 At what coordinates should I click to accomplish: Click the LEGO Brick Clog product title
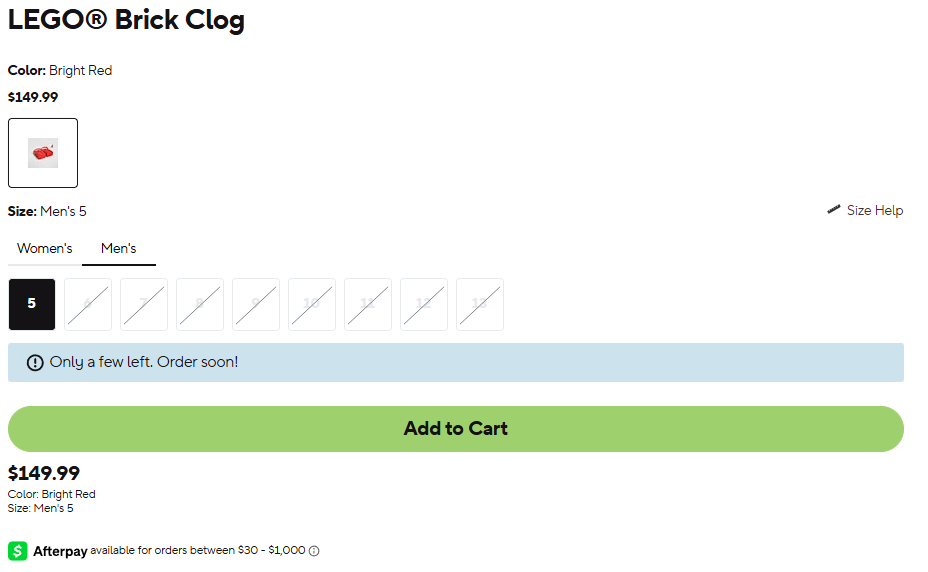tap(126, 20)
